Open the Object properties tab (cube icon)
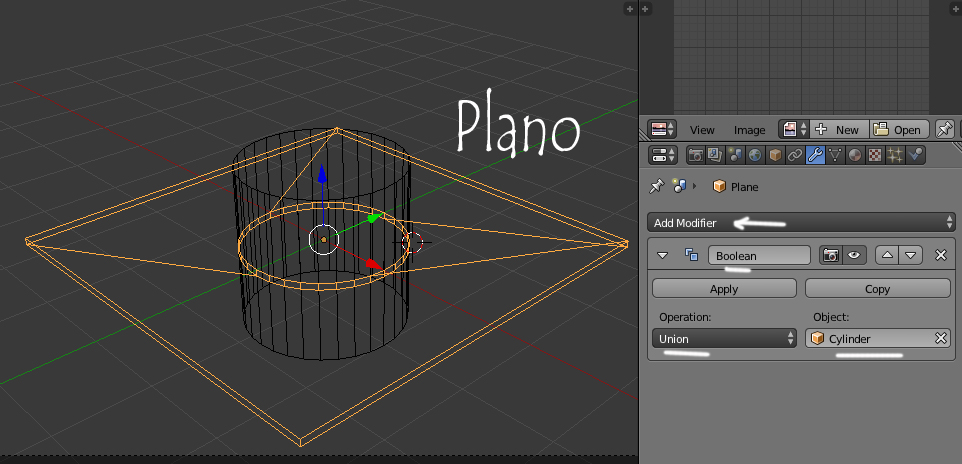Viewport: 962px width, 464px height. coord(775,155)
